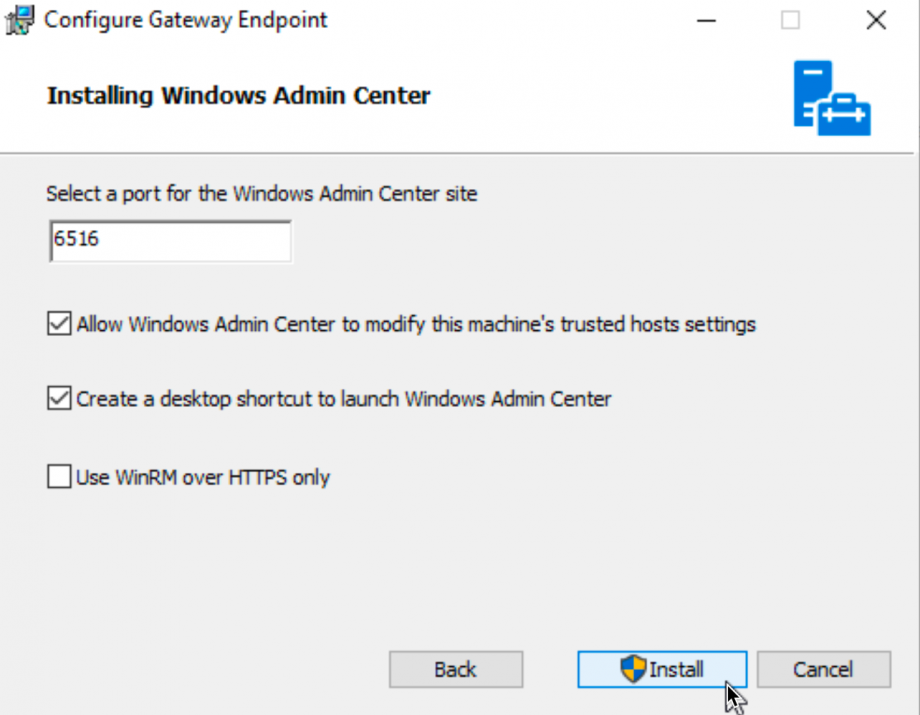Disable trusted hosts settings modification
The width and height of the screenshot is (920, 715).
point(57,322)
